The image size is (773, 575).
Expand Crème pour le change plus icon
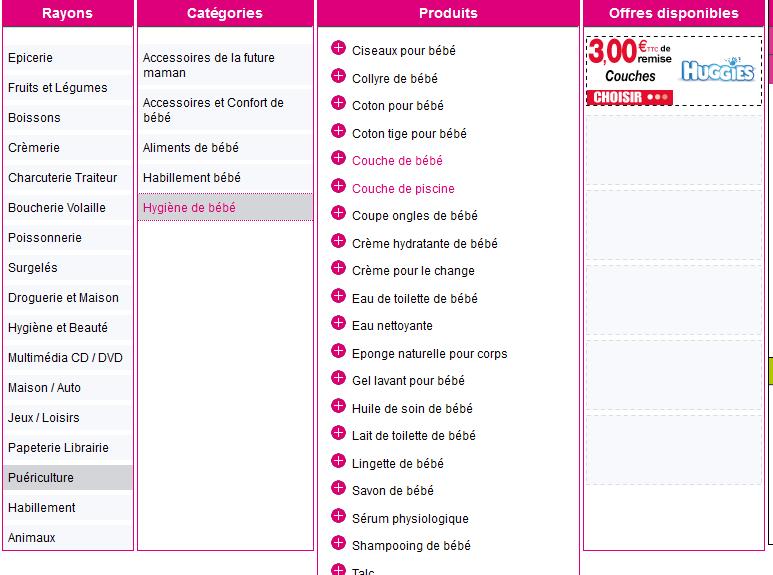click(x=338, y=268)
